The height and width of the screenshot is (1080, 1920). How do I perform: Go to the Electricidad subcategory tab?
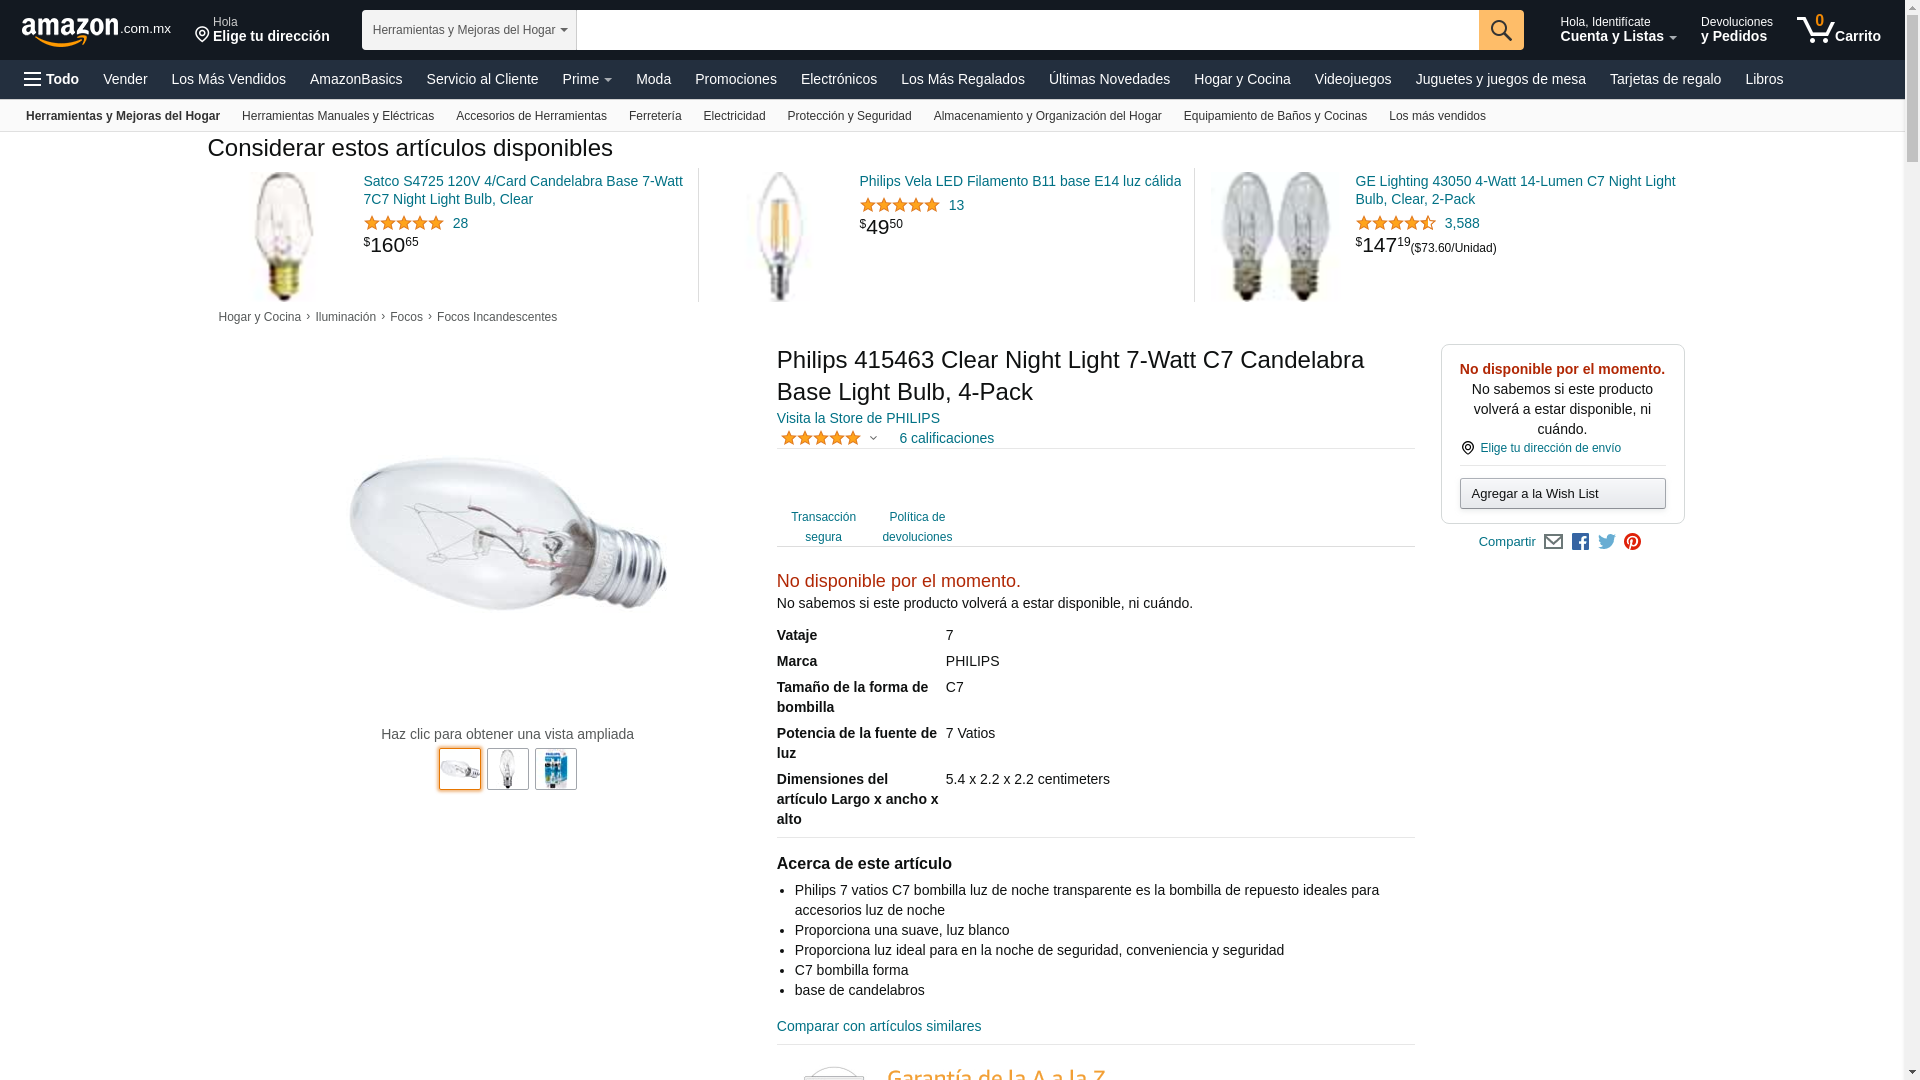click(734, 116)
